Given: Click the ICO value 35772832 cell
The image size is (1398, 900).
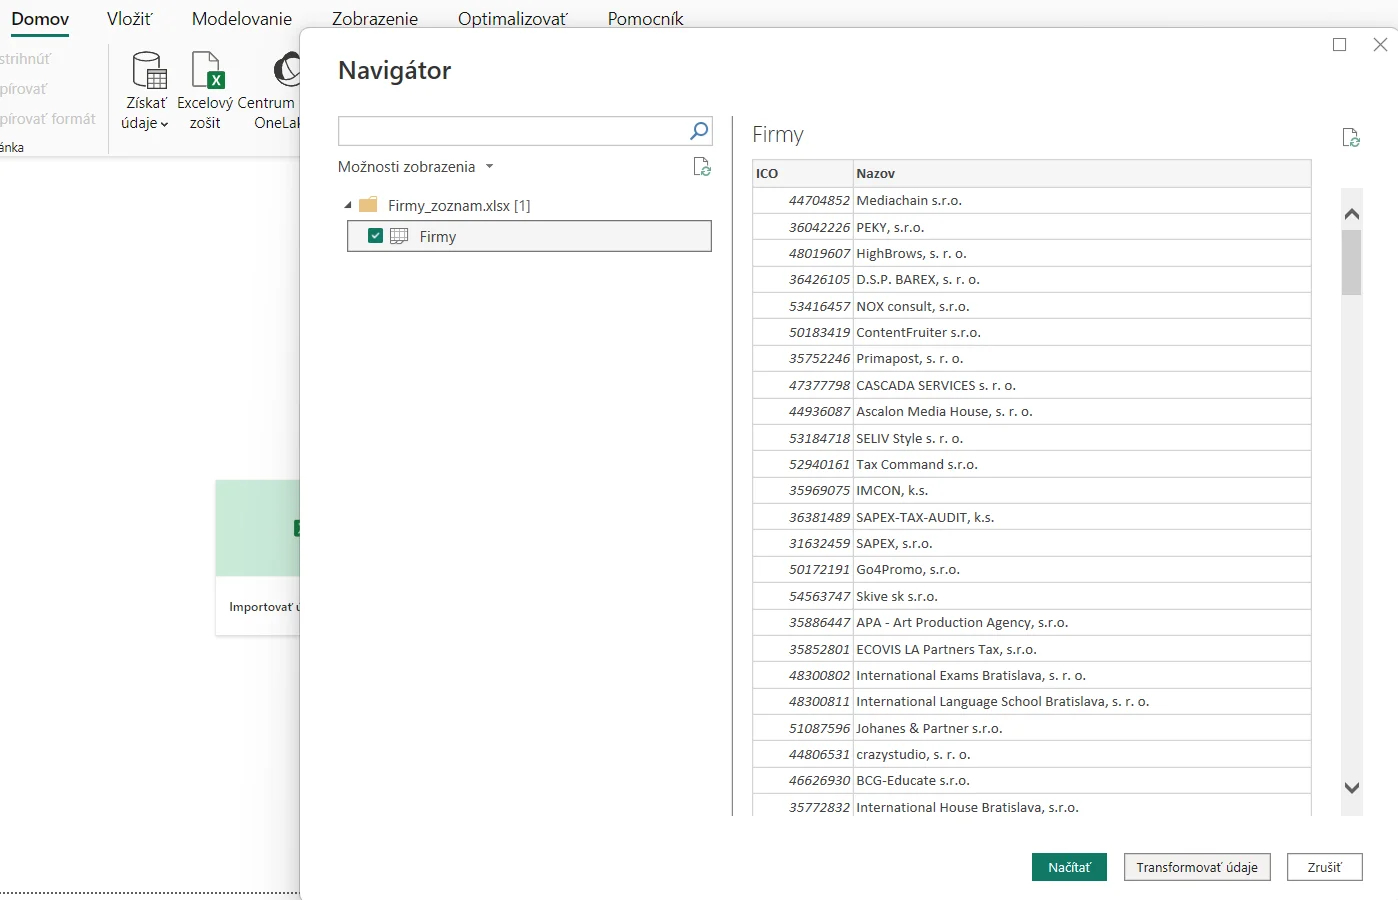Looking at the screenshot, I should [803, 807].
